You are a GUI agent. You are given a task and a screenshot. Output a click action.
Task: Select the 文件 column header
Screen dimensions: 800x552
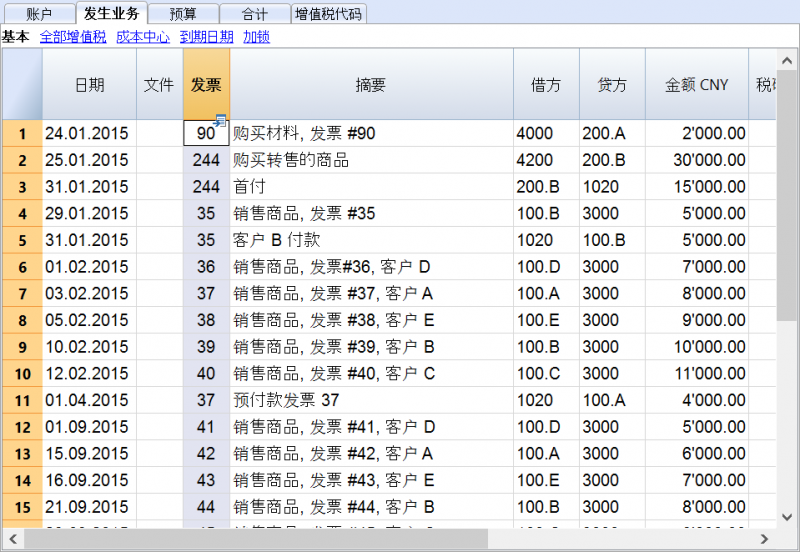pos(159,84)
